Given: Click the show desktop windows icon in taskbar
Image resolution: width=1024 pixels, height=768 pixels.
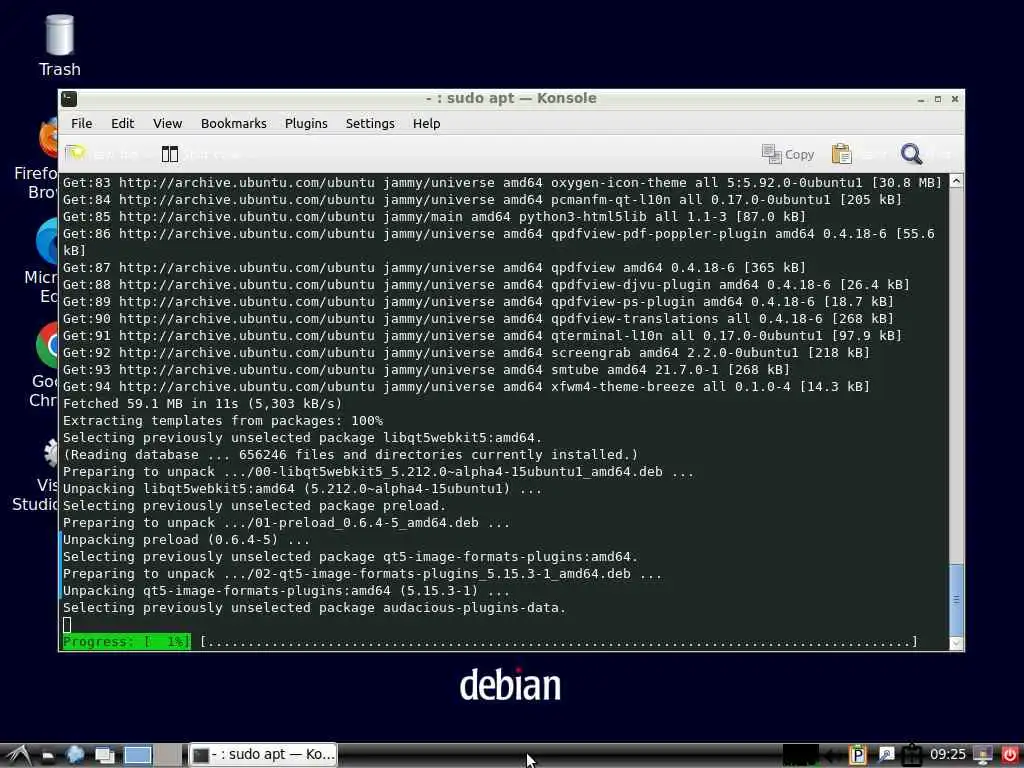Looking at the screenshot, I should point(104,756).
